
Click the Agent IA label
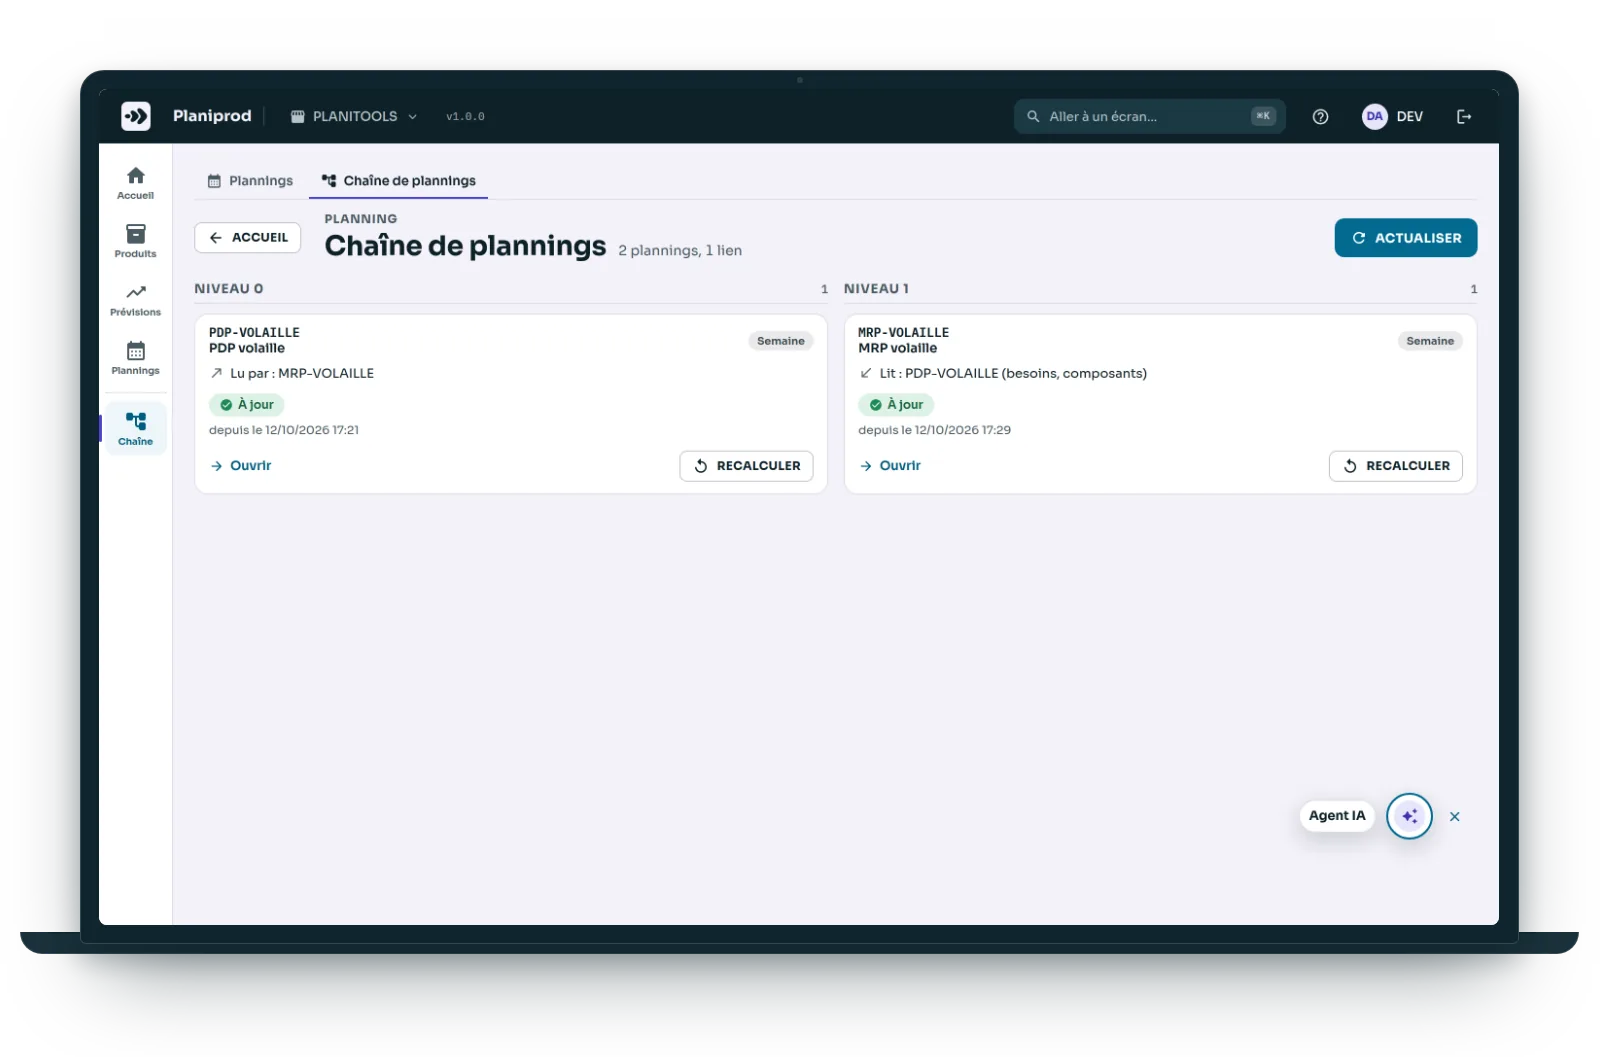pos(1337,816)
